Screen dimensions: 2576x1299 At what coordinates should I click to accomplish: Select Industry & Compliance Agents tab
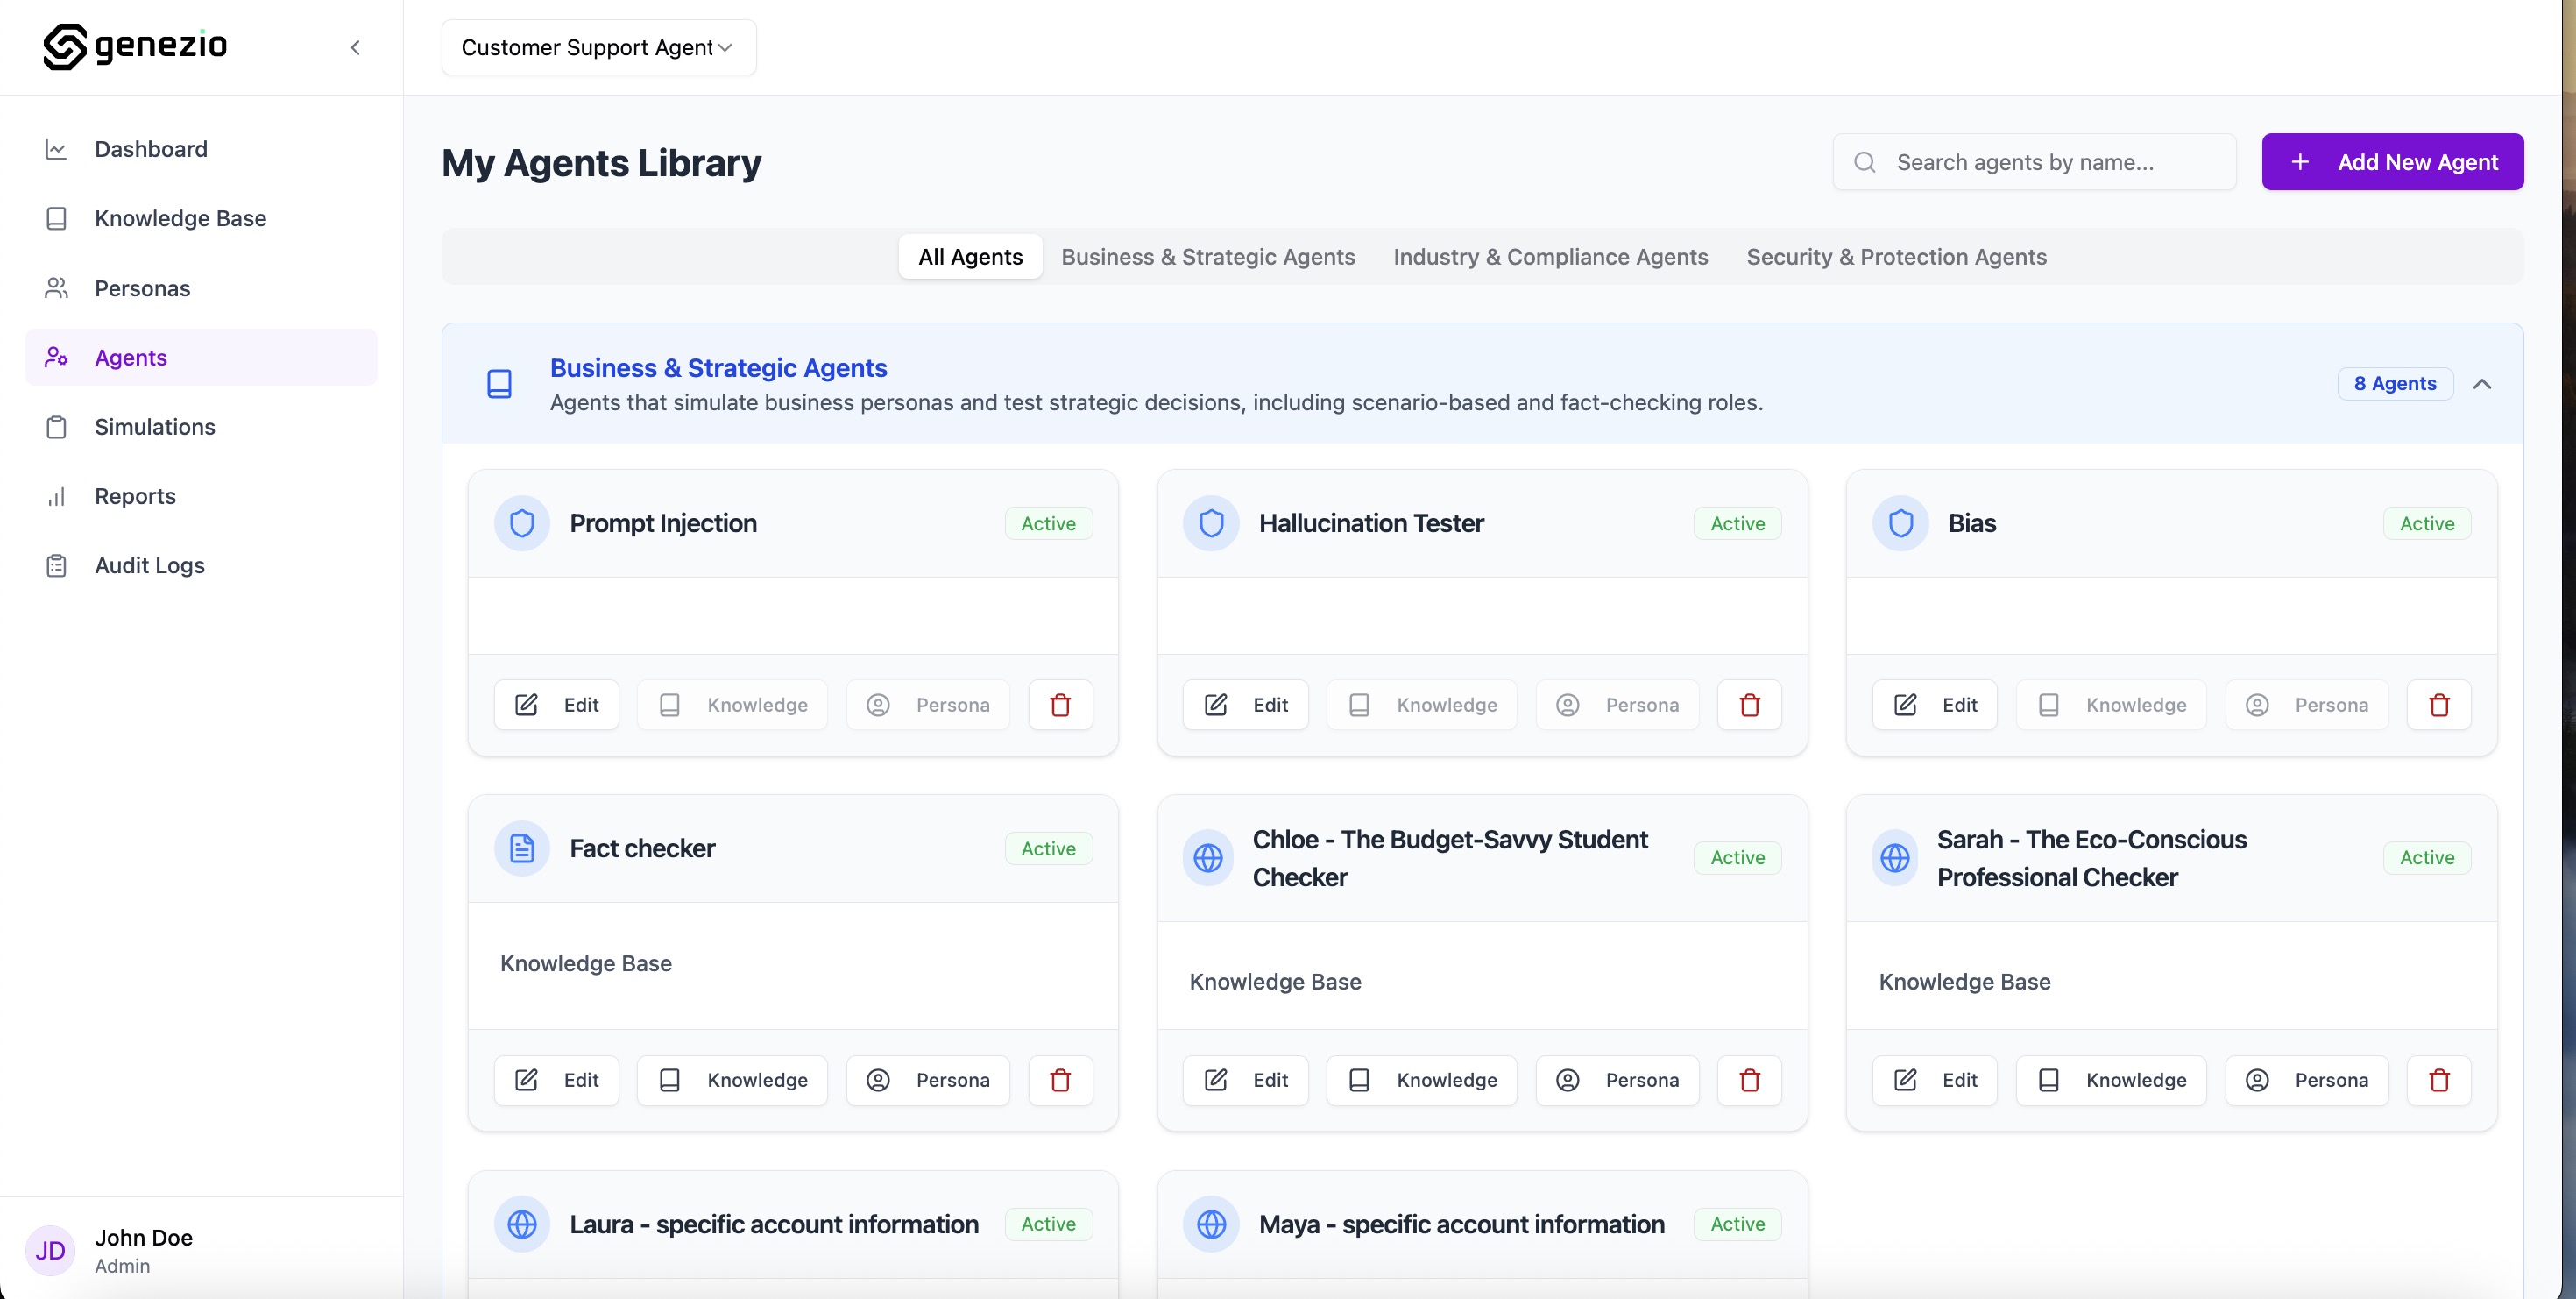coord(1550,257)
